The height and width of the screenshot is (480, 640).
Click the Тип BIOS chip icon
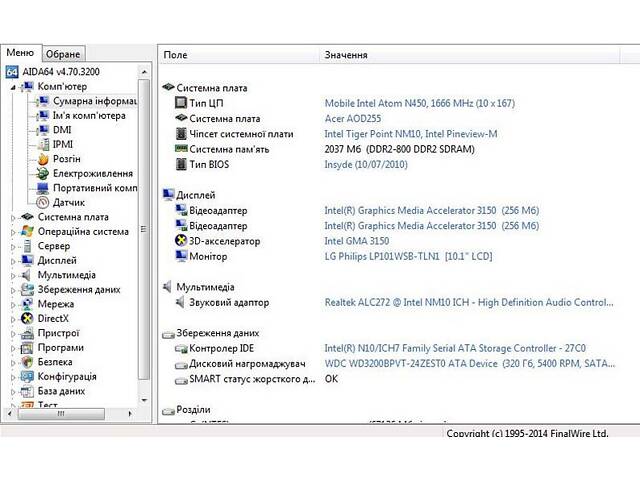tap(181, 164)
